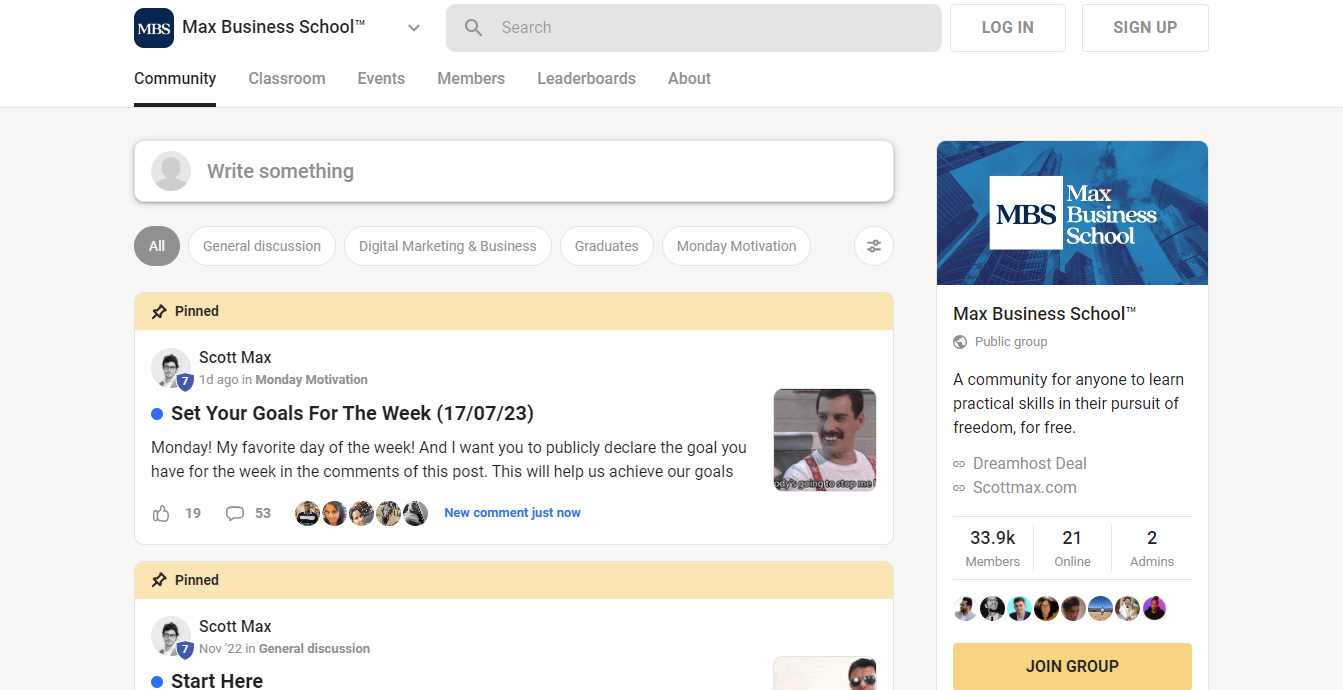Like the Set Your Goals post
Image resolution: width=1343 pixels, height=690 pixels.
pos(161,513)
